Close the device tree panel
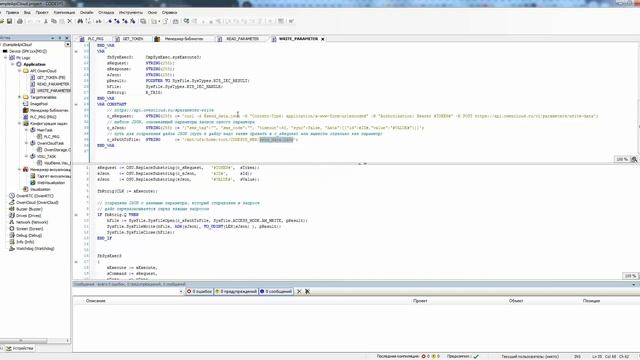This screenshot has width=640, height=360. pos(67,38)
